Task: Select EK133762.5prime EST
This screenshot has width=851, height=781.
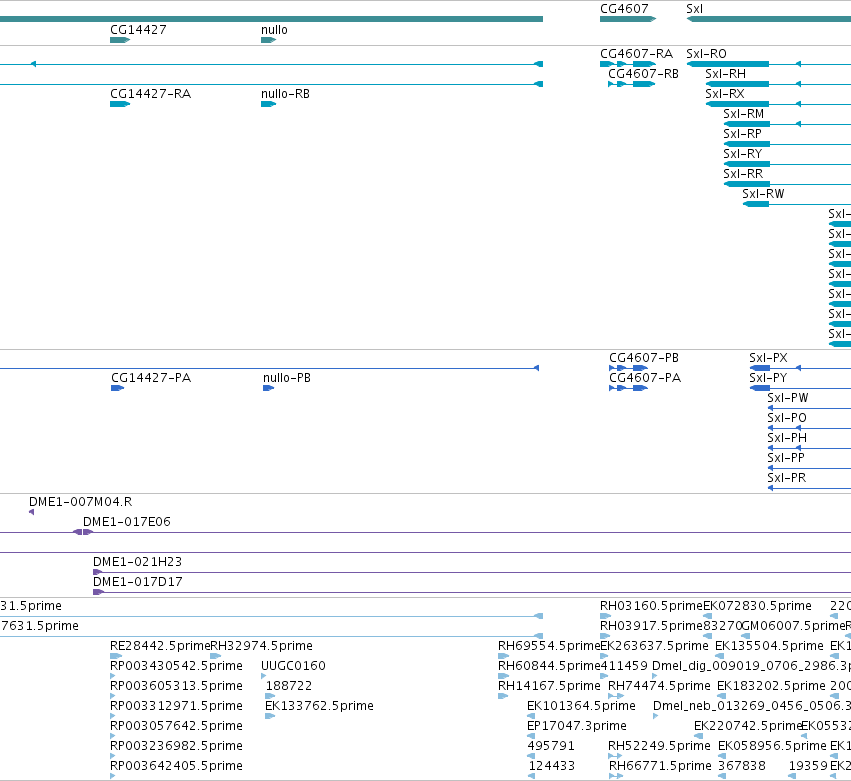Action: [x=270, y=716]
